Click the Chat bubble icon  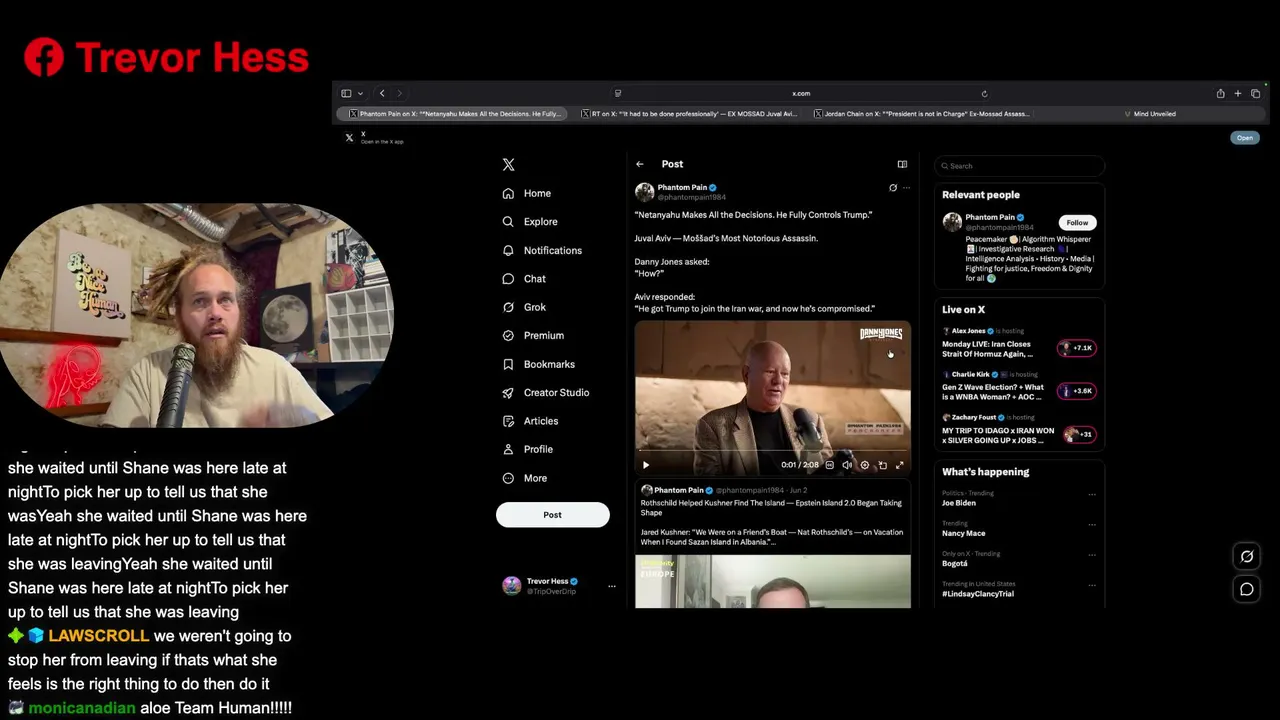point(508,279)
